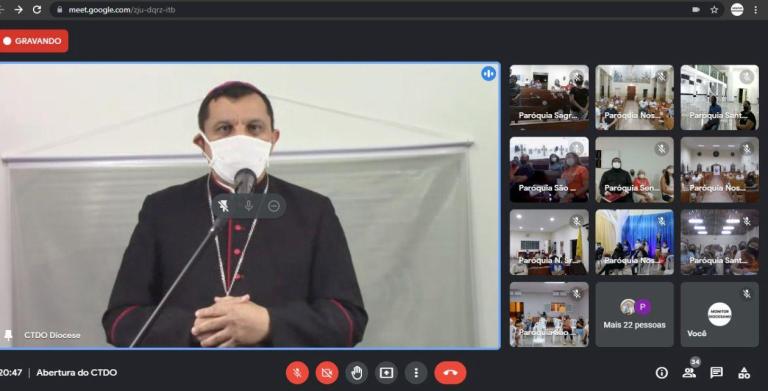This screenshot has width=768, height=391.
Task: Select the main CTDO Diocese video
Action: coord(250,206)
